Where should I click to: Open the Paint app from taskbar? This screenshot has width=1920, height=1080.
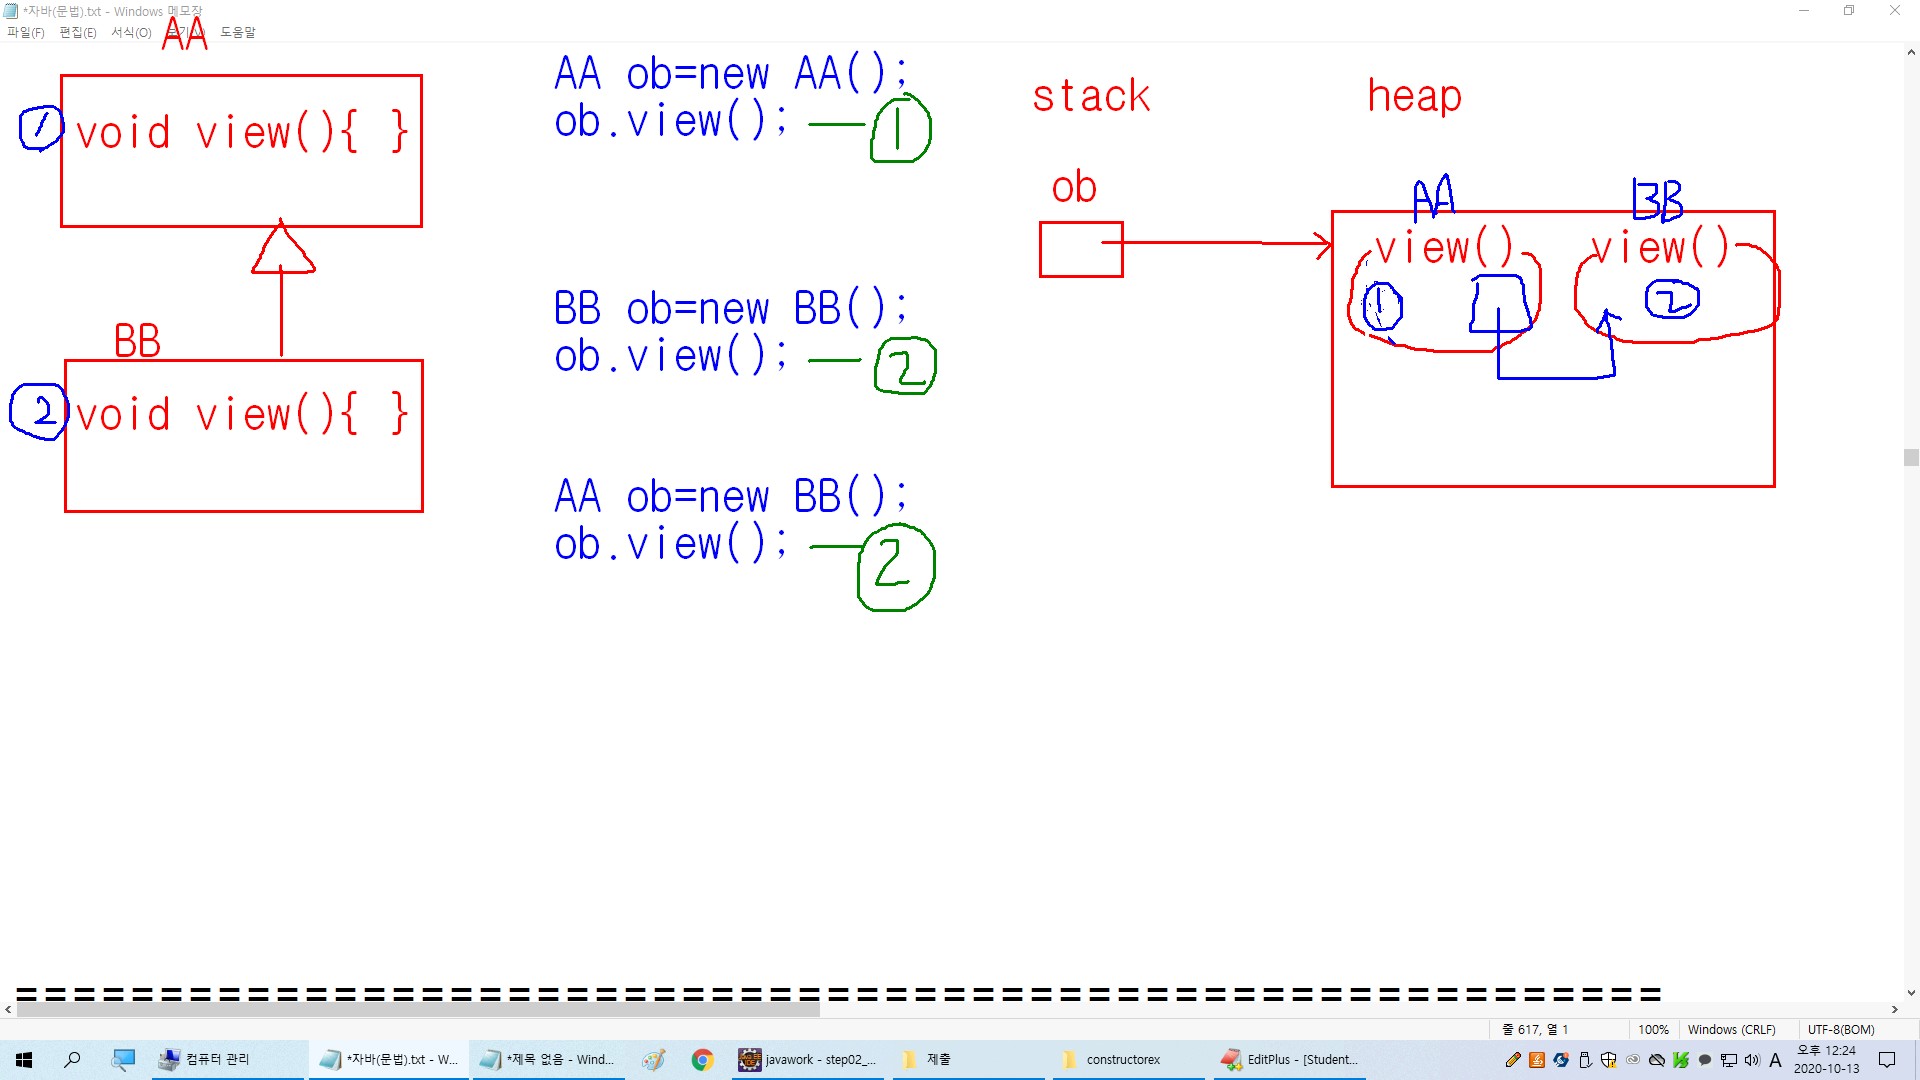[654, 1060]
